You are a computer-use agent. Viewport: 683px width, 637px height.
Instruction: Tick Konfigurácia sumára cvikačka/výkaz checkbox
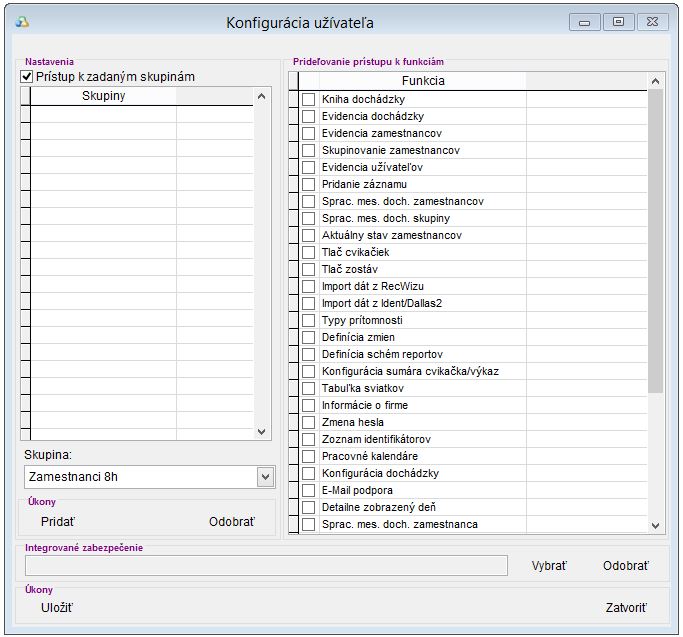click(x=308, y=371)
